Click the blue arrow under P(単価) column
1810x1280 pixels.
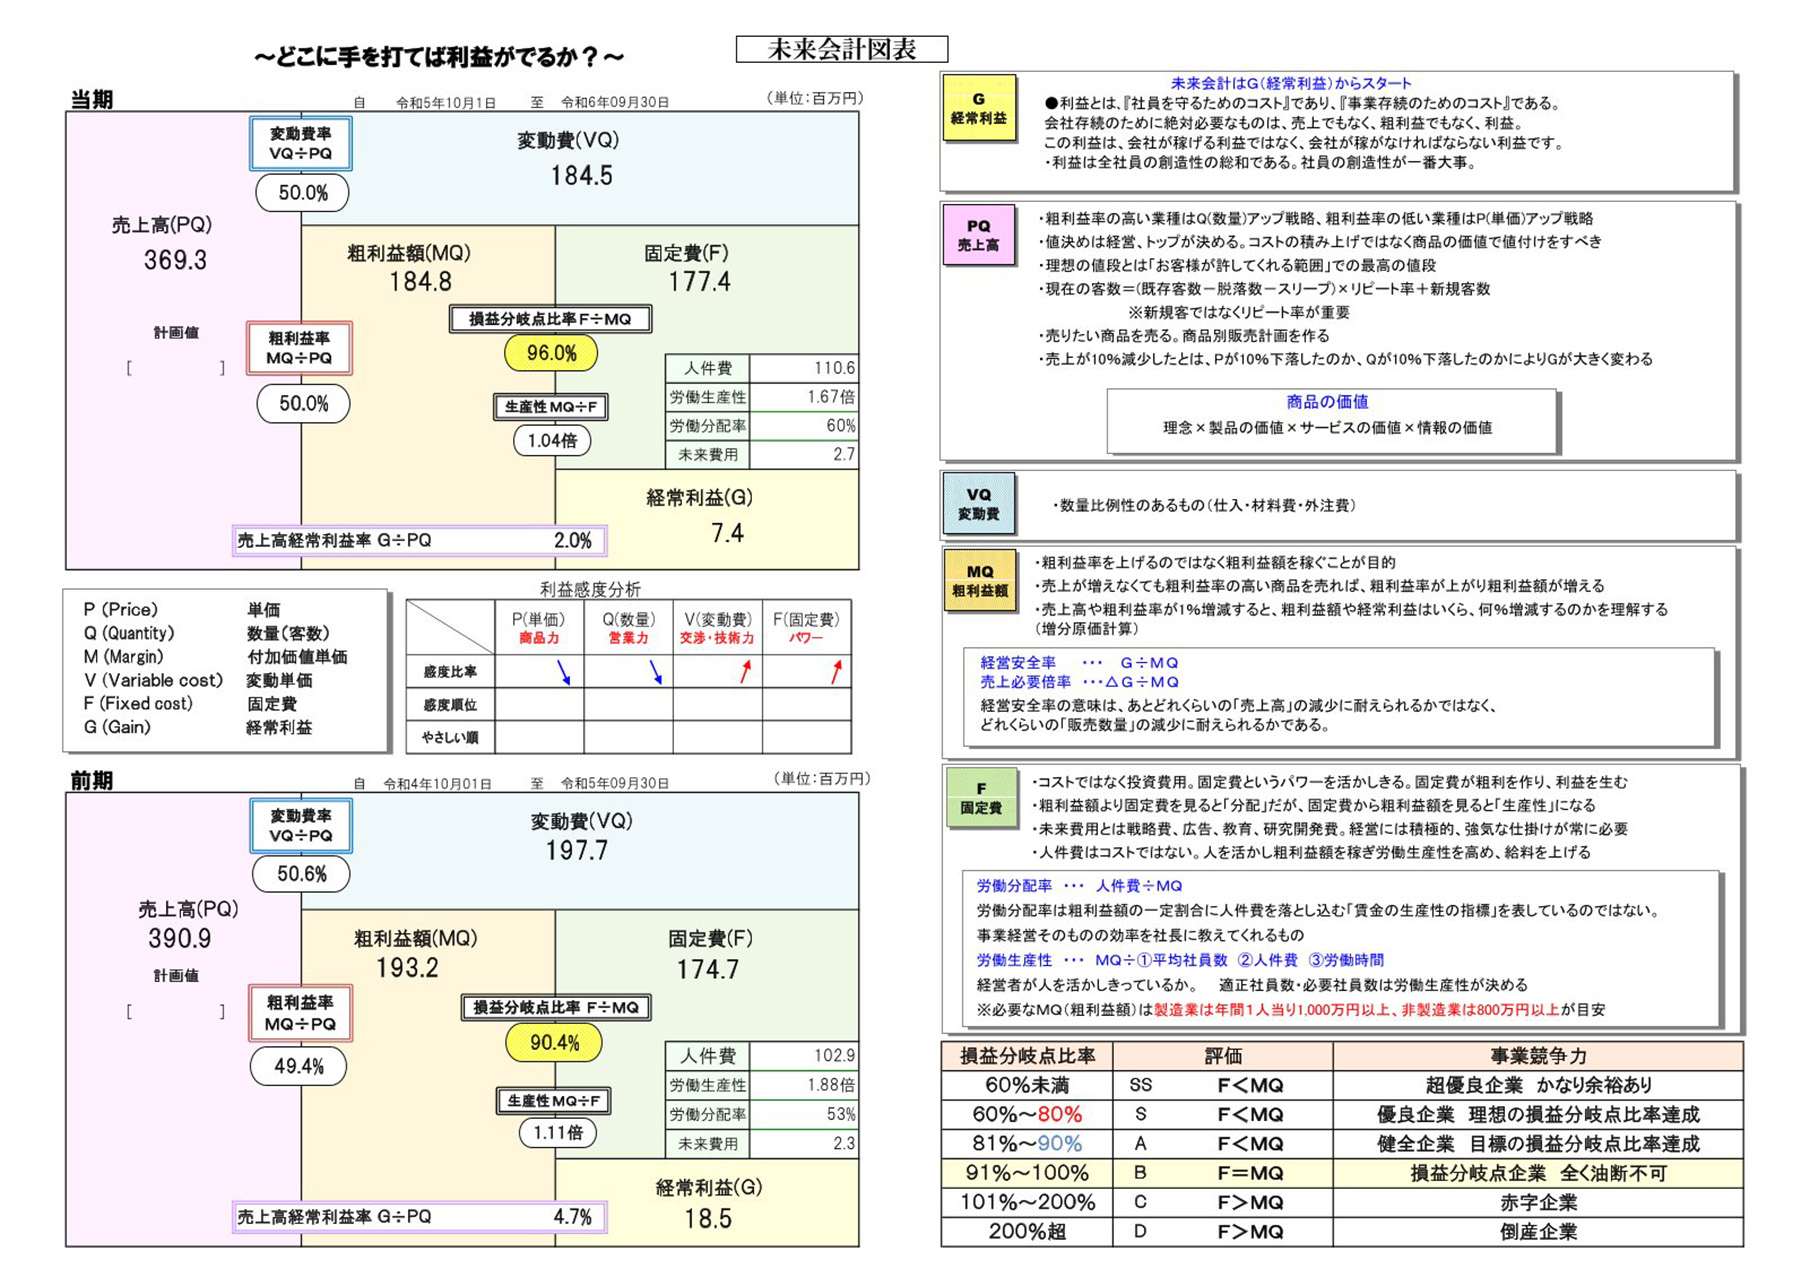(x=564, y=672)
